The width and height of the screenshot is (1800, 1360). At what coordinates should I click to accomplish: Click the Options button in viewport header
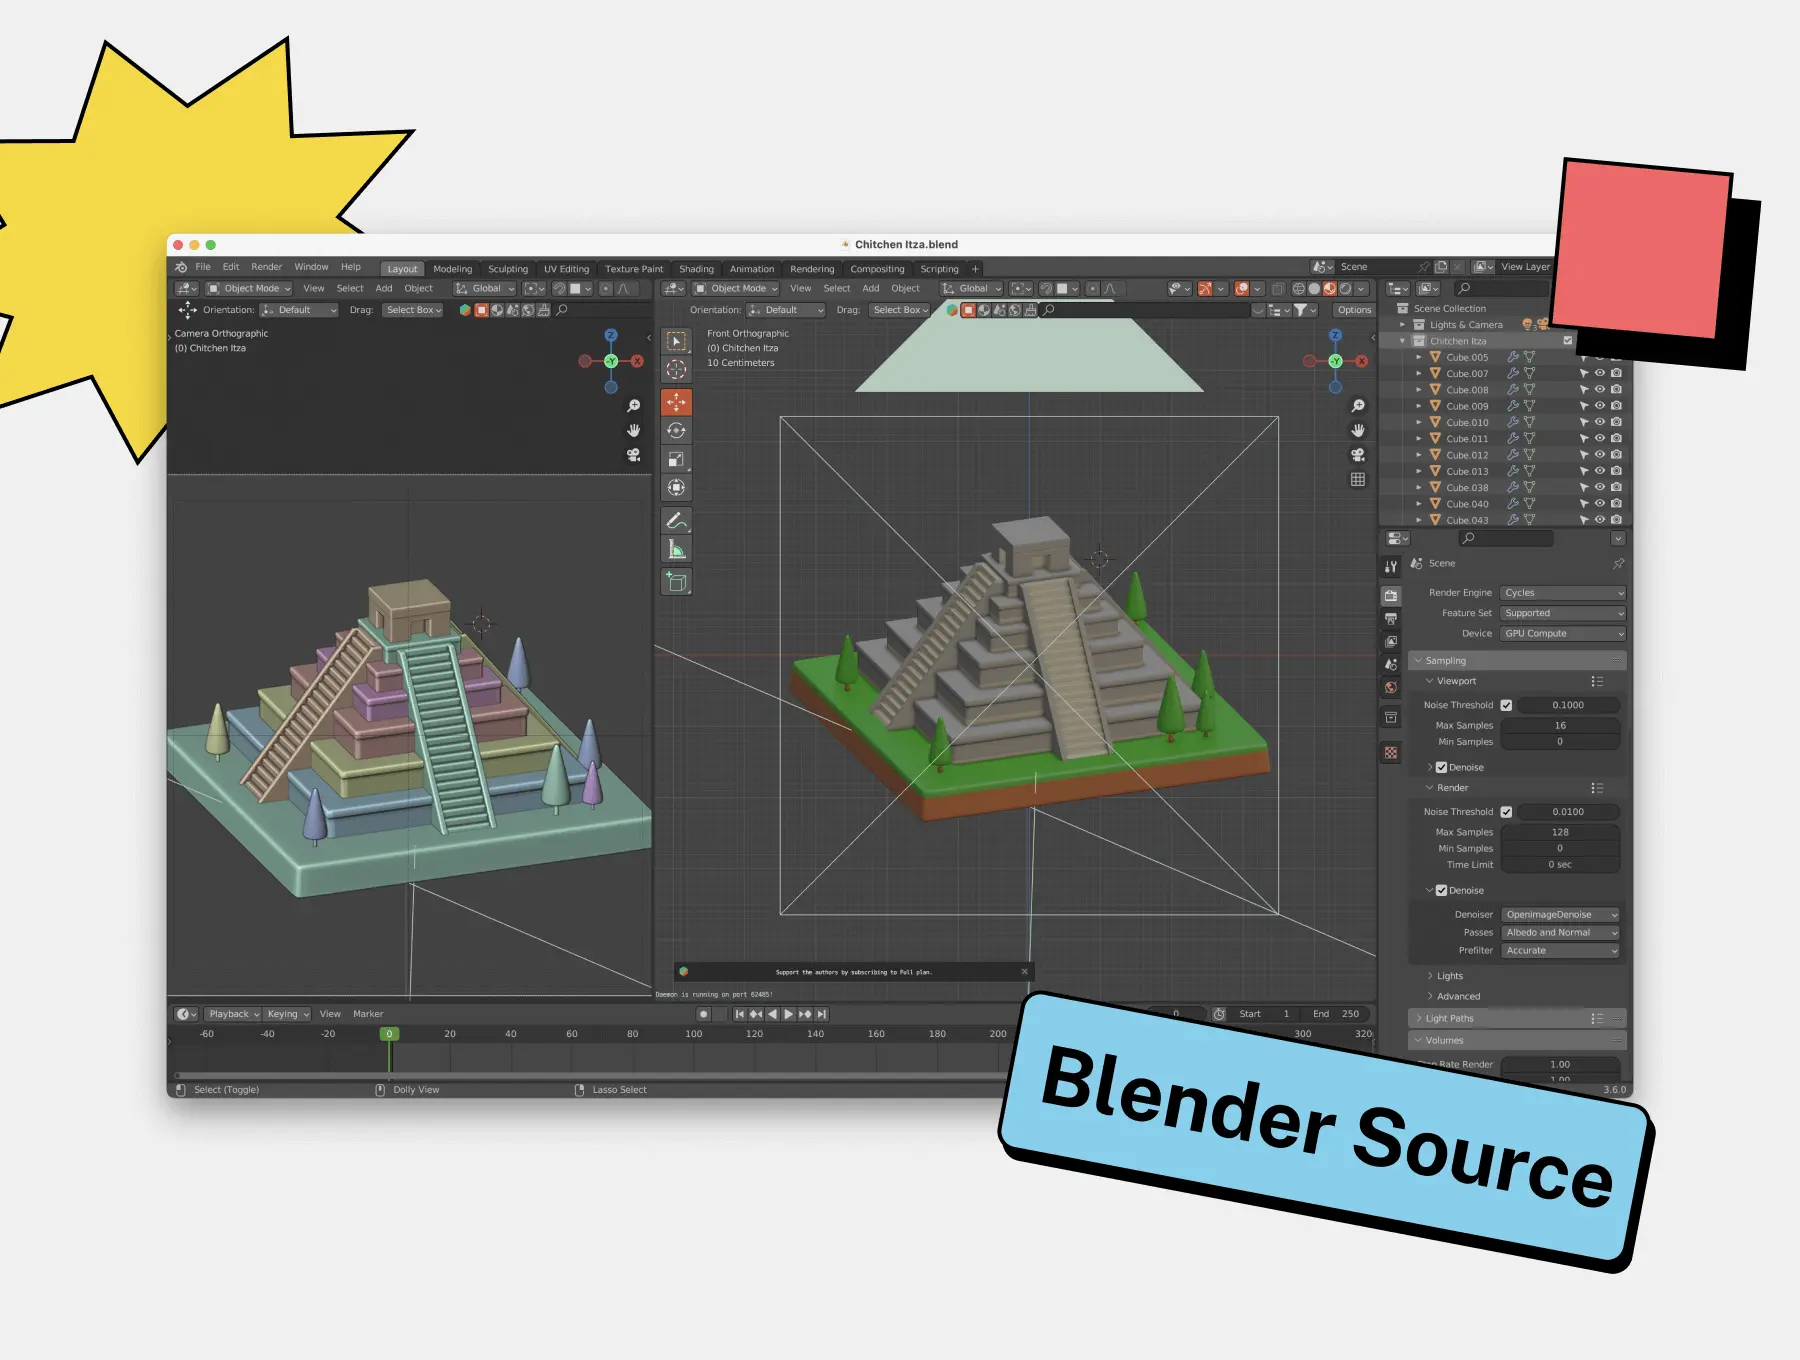click(1354, 310)
